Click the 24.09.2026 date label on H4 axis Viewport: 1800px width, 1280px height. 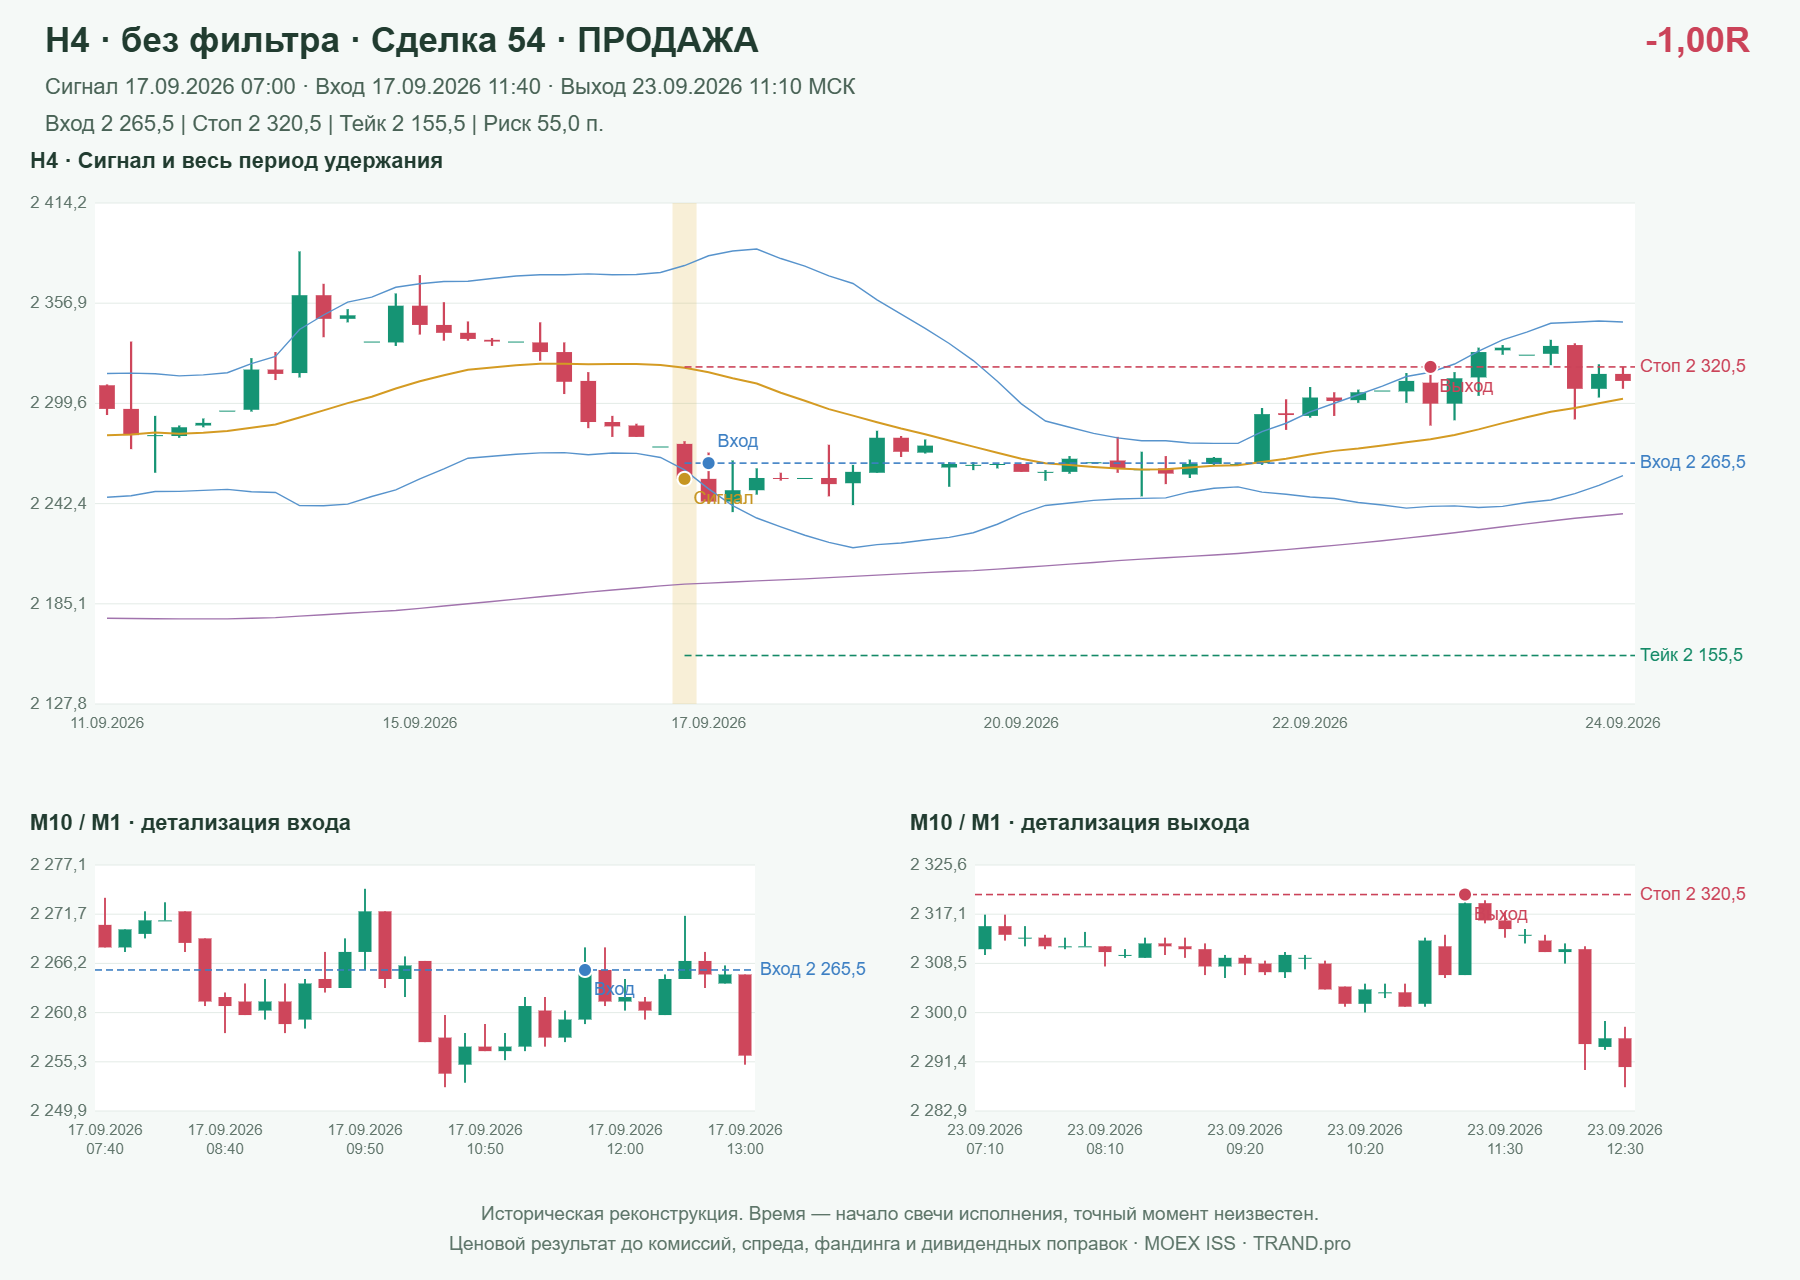pos(1622,723)
